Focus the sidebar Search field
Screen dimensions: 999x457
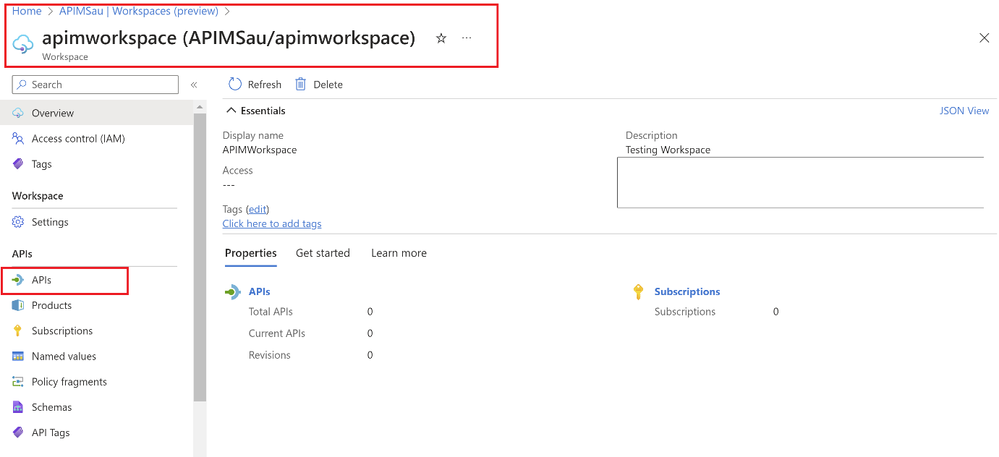pyautogui.click(x=96, y=85)
